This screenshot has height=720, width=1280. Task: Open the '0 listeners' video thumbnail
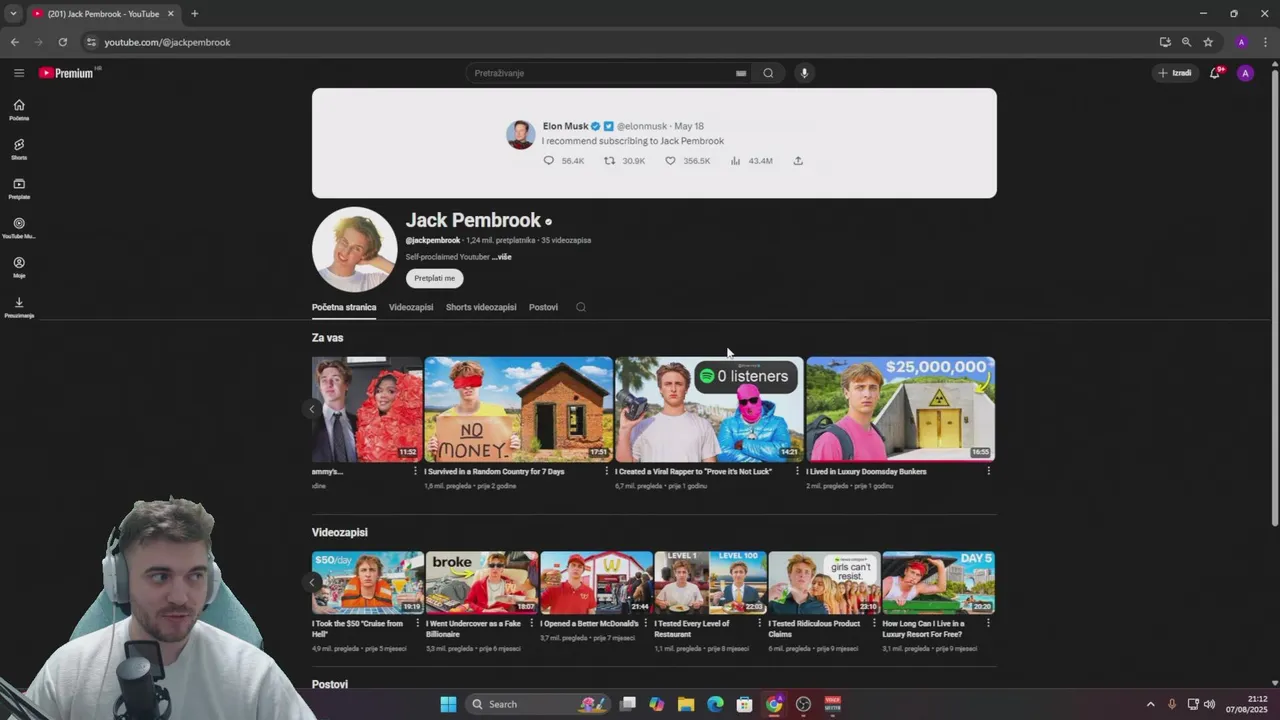coord(709,409)
